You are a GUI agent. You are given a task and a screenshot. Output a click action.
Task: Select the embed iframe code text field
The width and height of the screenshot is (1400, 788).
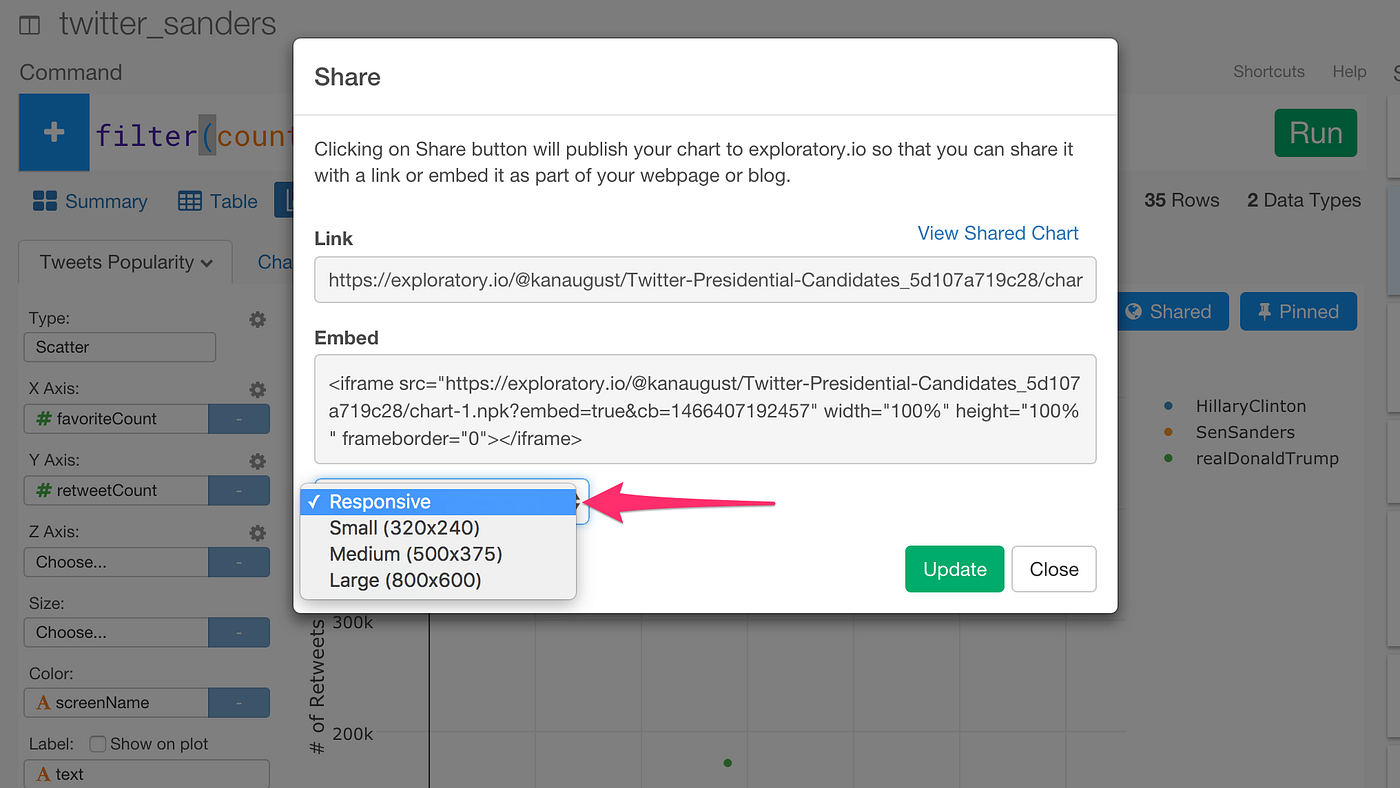(705, 409)
